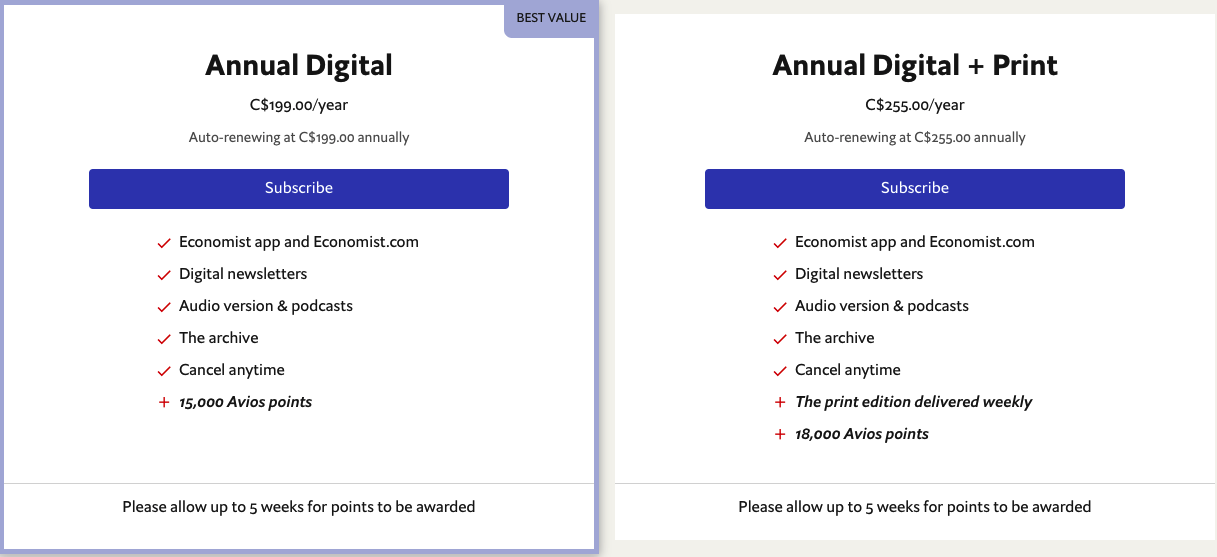Click checkmark next to Digital plan's Digital newsletters
This screenshot has height=557, width=1217.
[164, 275]
